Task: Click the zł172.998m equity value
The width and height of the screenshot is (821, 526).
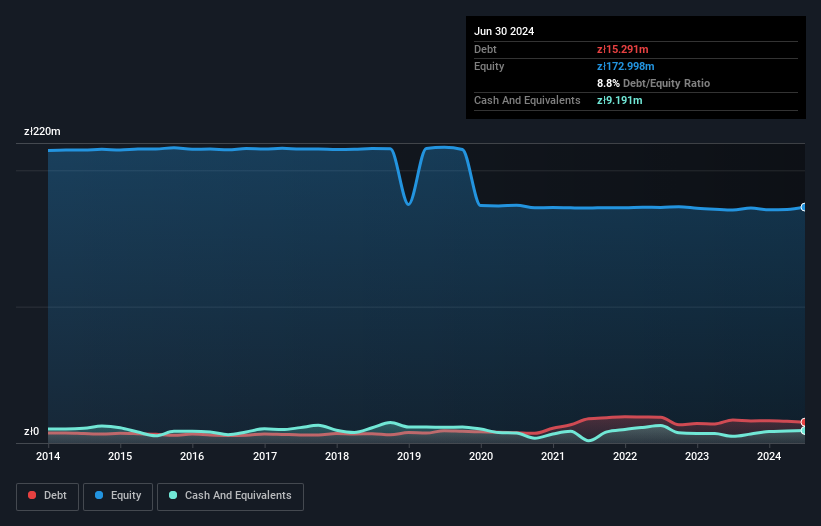Action: pyautogui.click(x=626, y=66)
